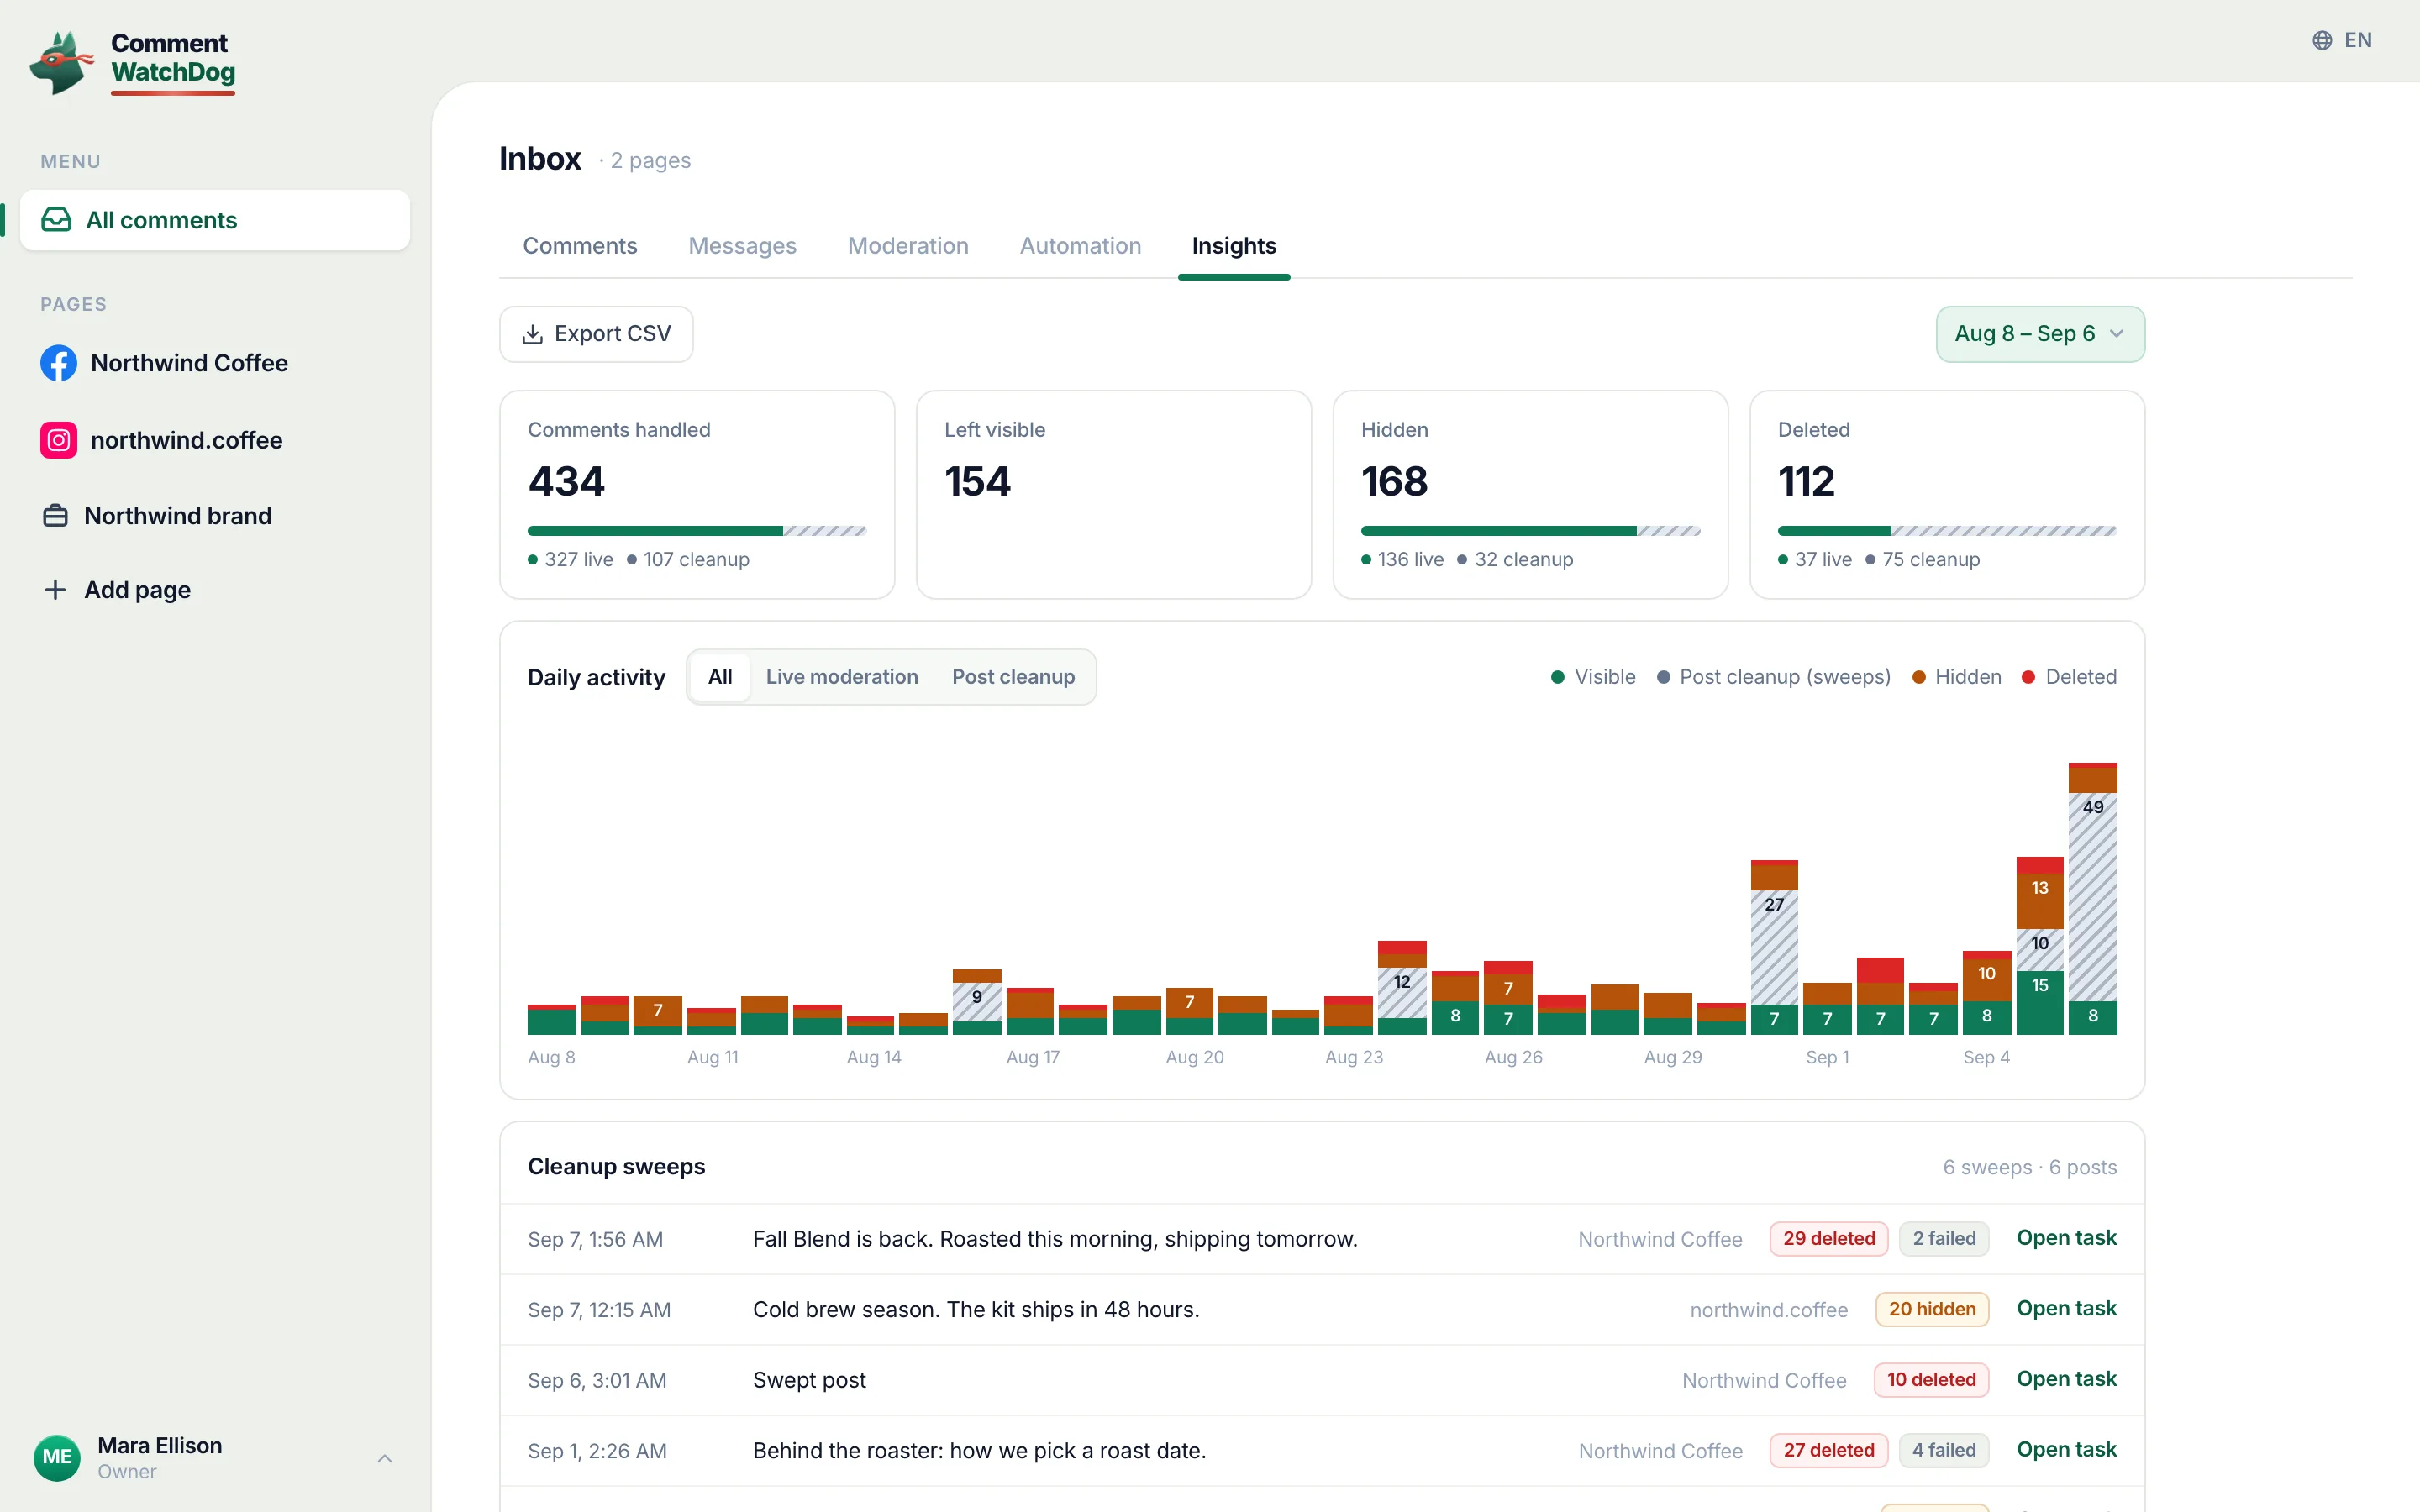Click the 4 failed badge
Viewport: 2420px width, 1512px height.
[x=1944, y=1450]
